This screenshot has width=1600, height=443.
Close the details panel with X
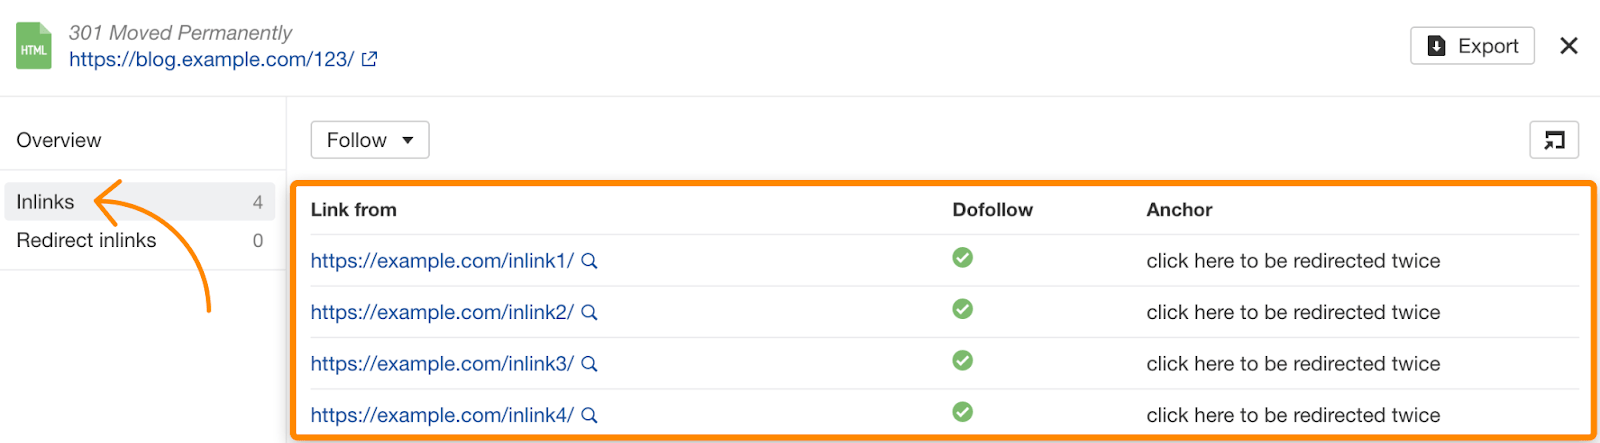pyautogui.click(x=1569, y=46)
